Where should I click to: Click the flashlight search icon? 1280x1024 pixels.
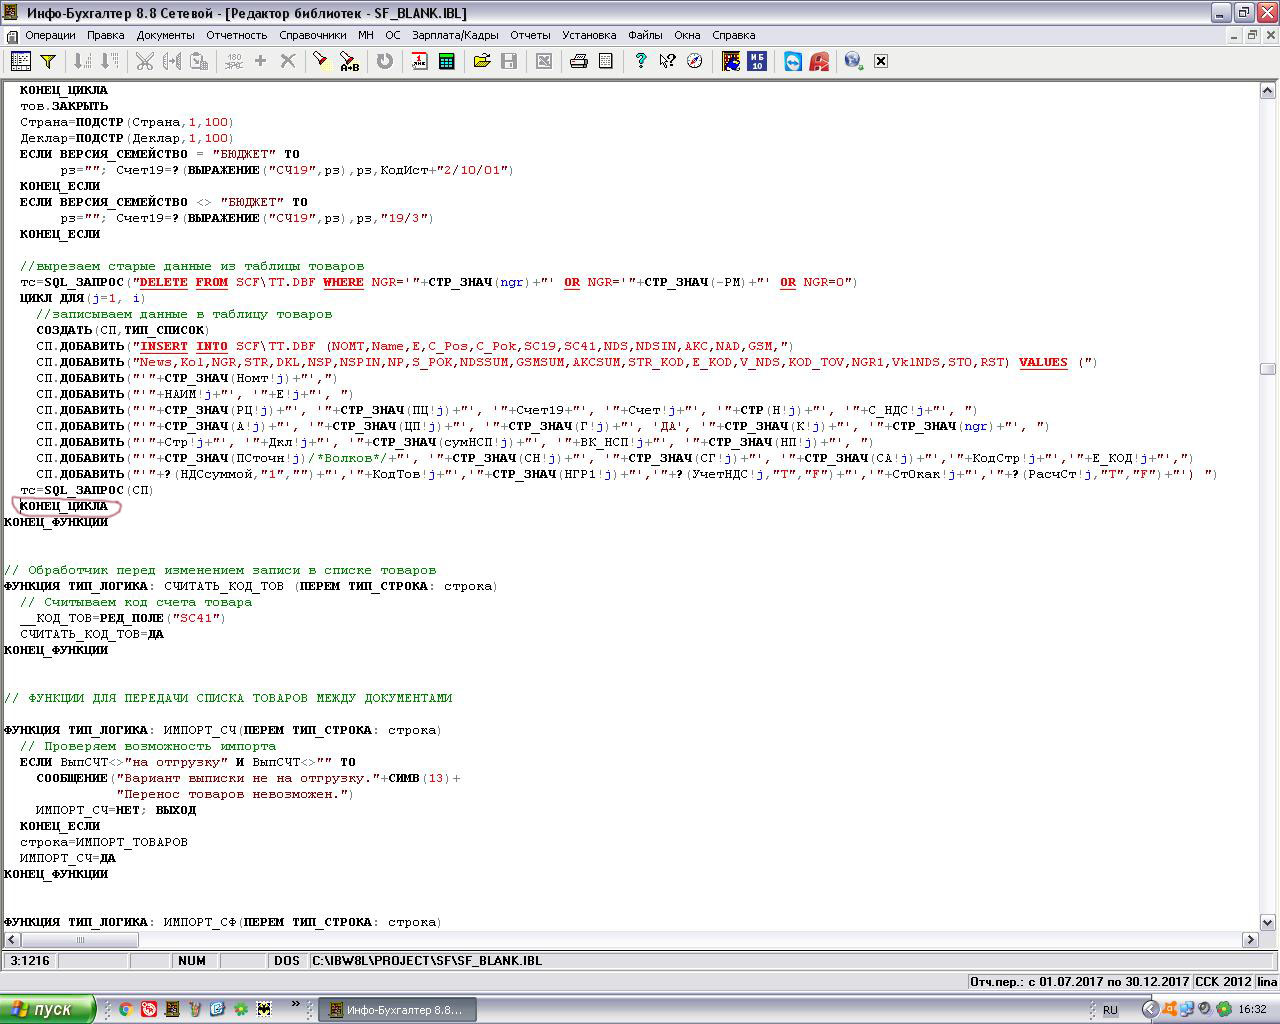click(322, 61)
